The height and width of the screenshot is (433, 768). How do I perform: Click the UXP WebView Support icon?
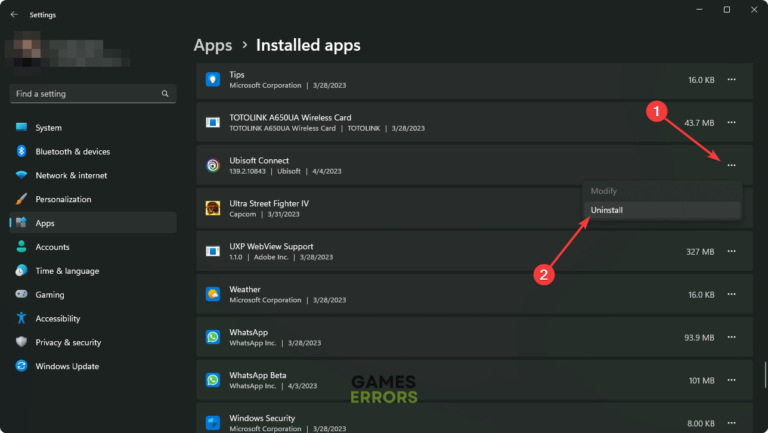click(x=213, y=251)
